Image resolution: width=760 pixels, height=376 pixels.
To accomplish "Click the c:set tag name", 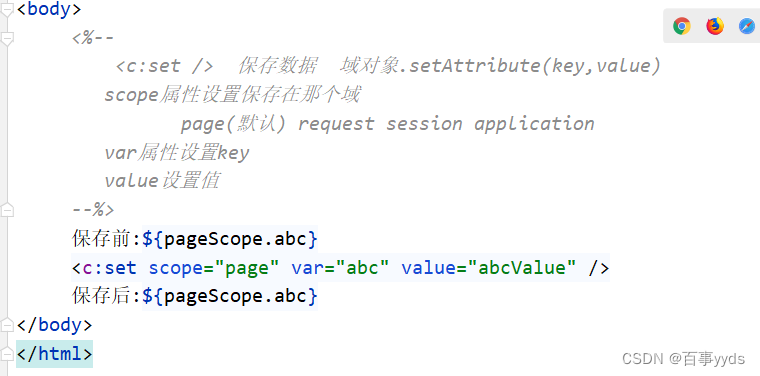I will 110,267.
